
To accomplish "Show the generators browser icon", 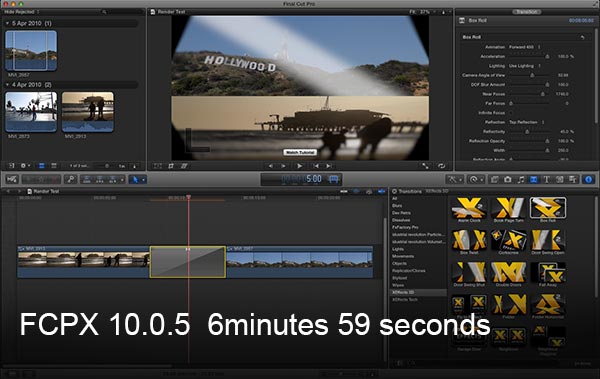I will (559, 179).
